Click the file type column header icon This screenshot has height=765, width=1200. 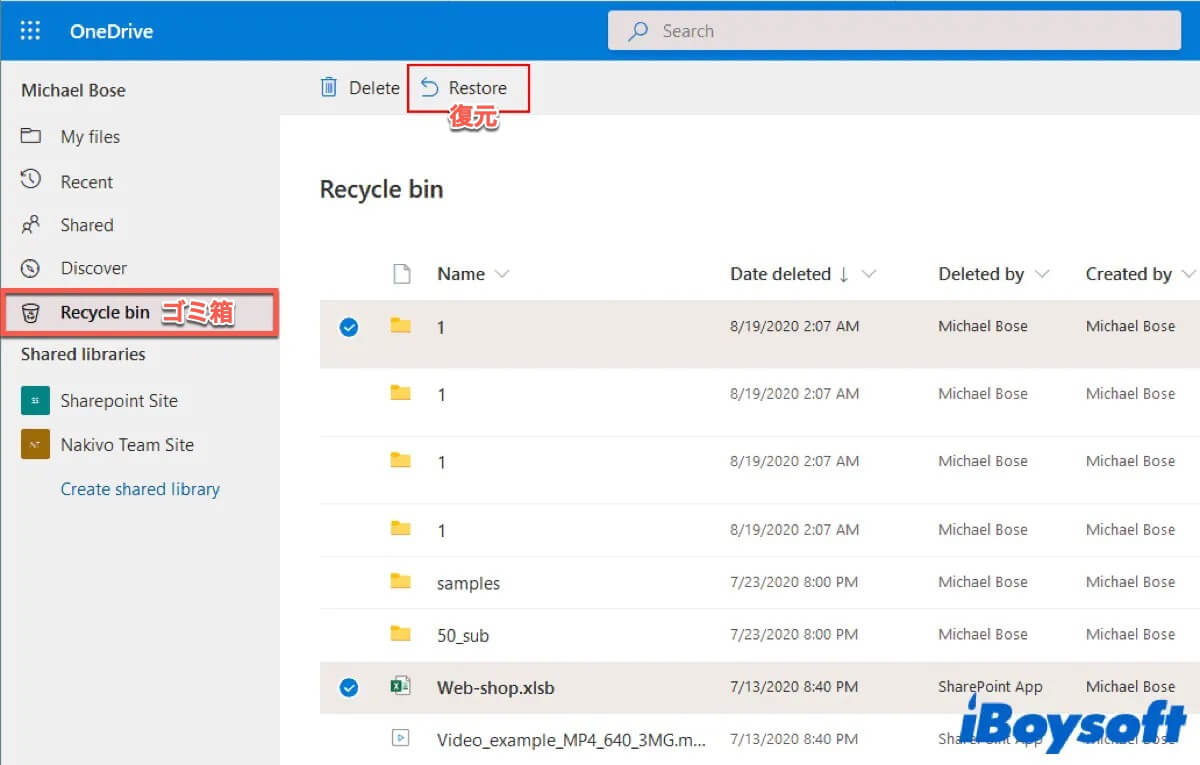(401, 274)
